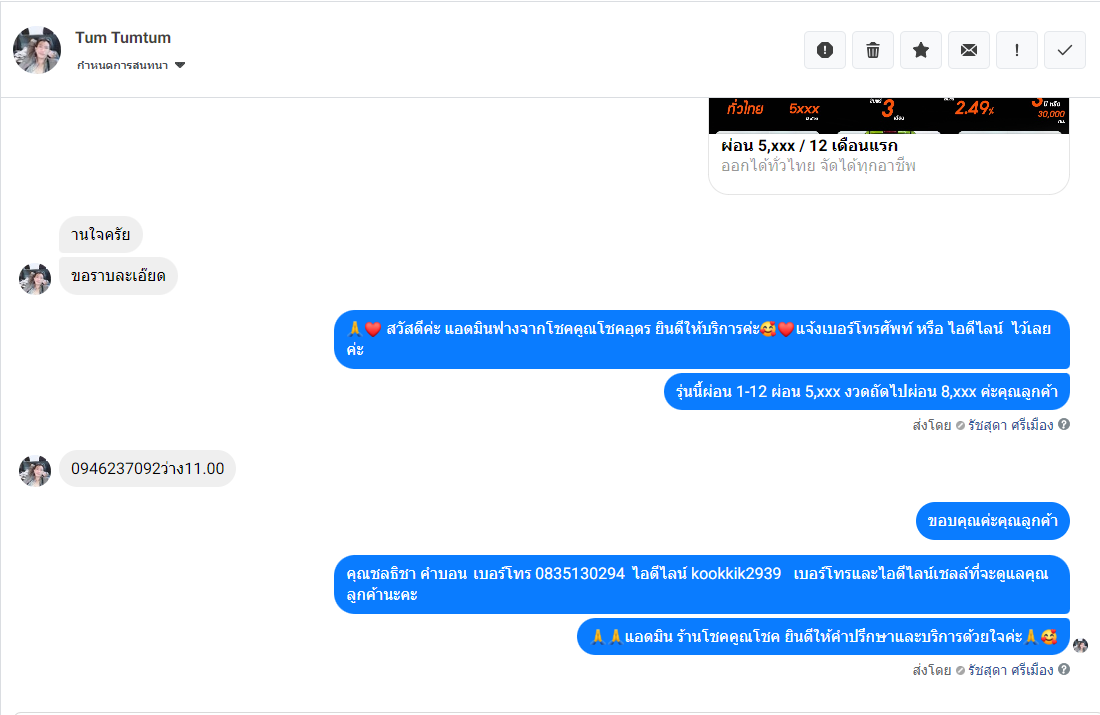This screenshot has height=715, width=1100.
Task: Select the installment price details message
Action: (x=866, y=392)
